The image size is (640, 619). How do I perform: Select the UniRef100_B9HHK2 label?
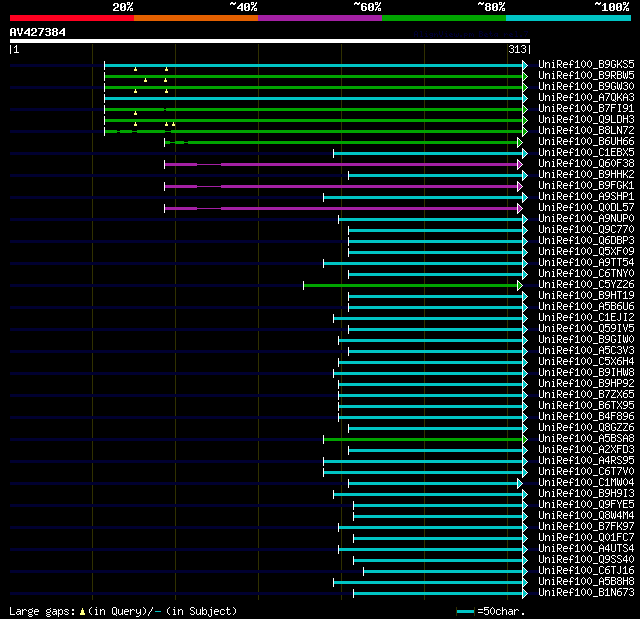click(586, 175)
